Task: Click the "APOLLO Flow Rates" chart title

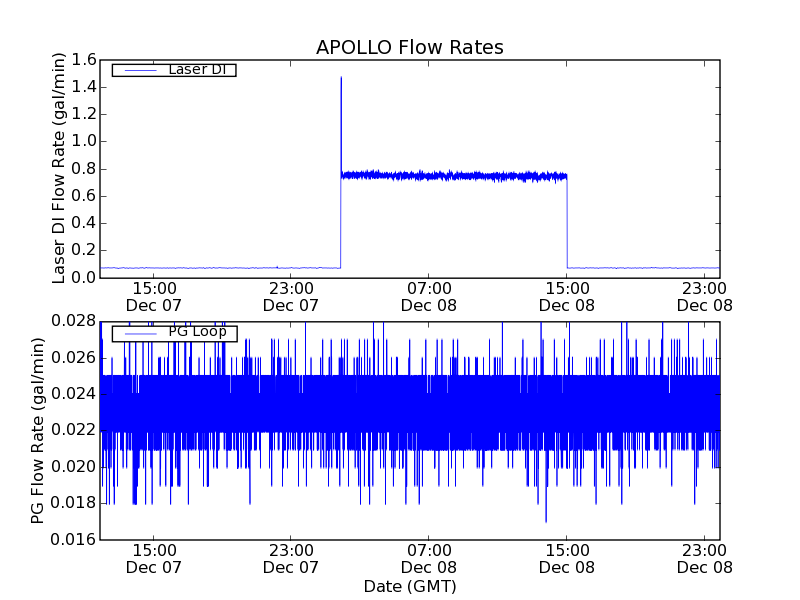Action: pyautogui.click(x=409, y=48)
